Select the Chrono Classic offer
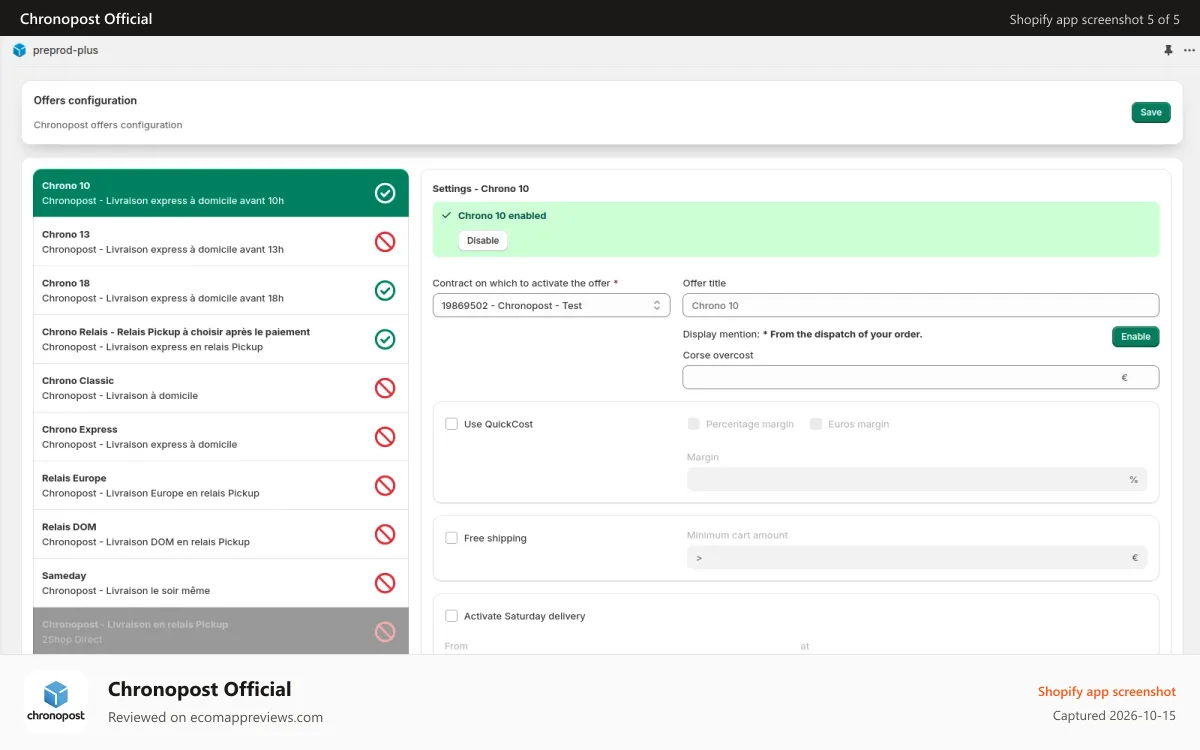 click(x=221, y=388)
